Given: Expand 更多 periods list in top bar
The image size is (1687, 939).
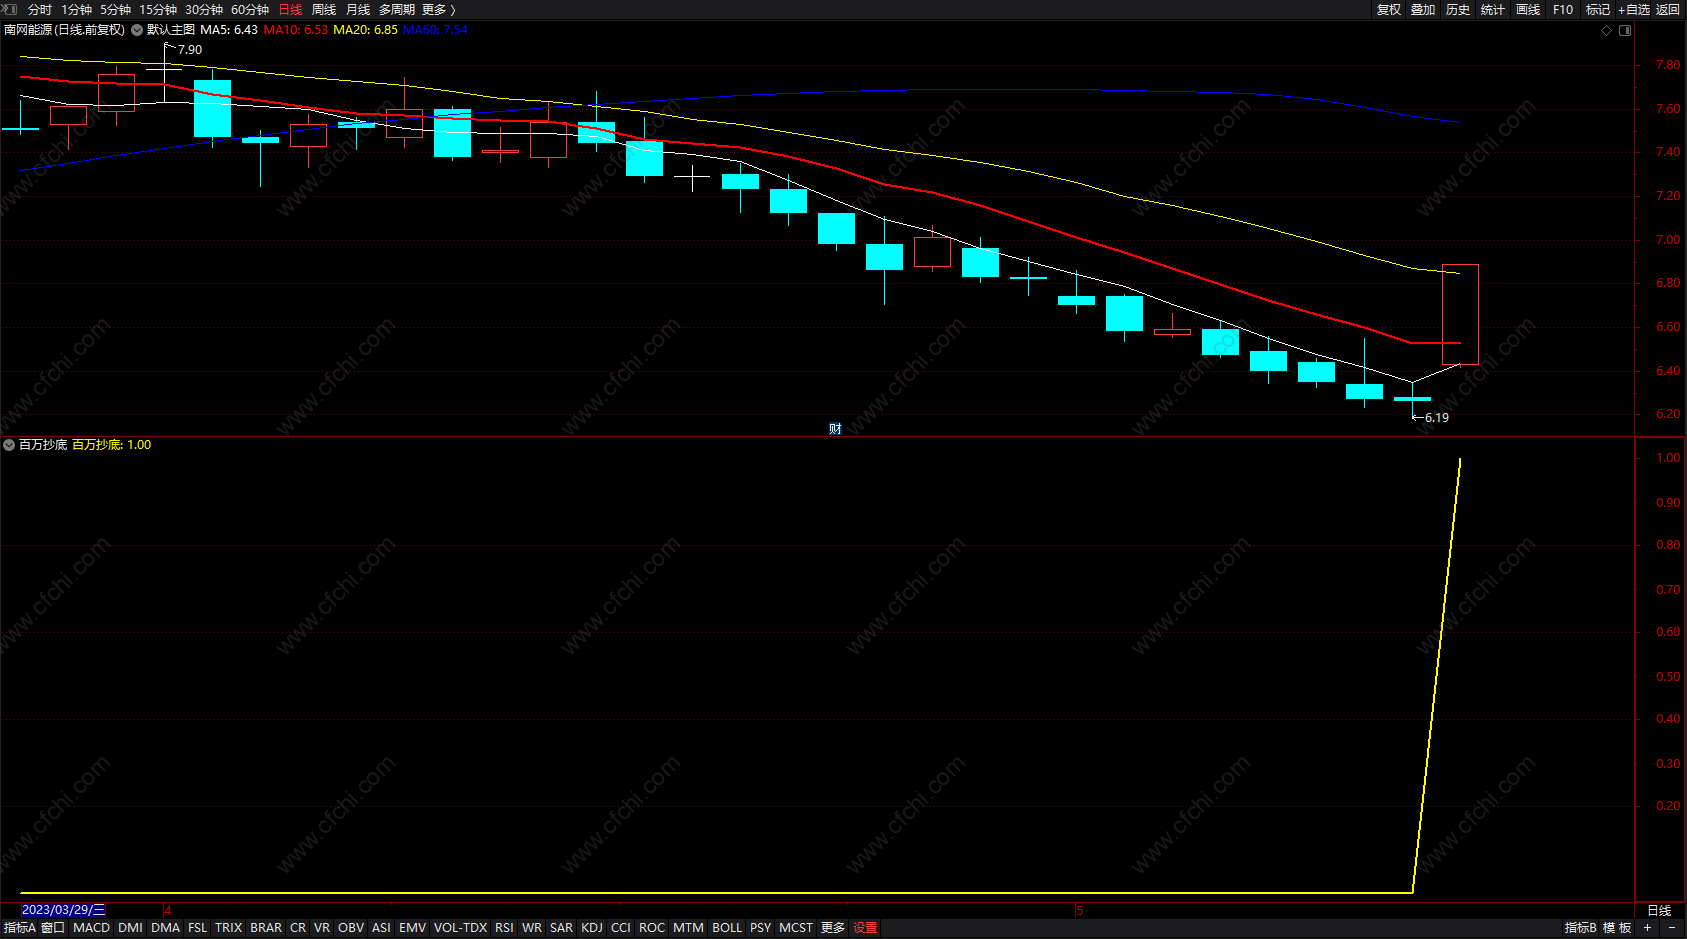Looking at the screenshot, I should tap(438, 10).
